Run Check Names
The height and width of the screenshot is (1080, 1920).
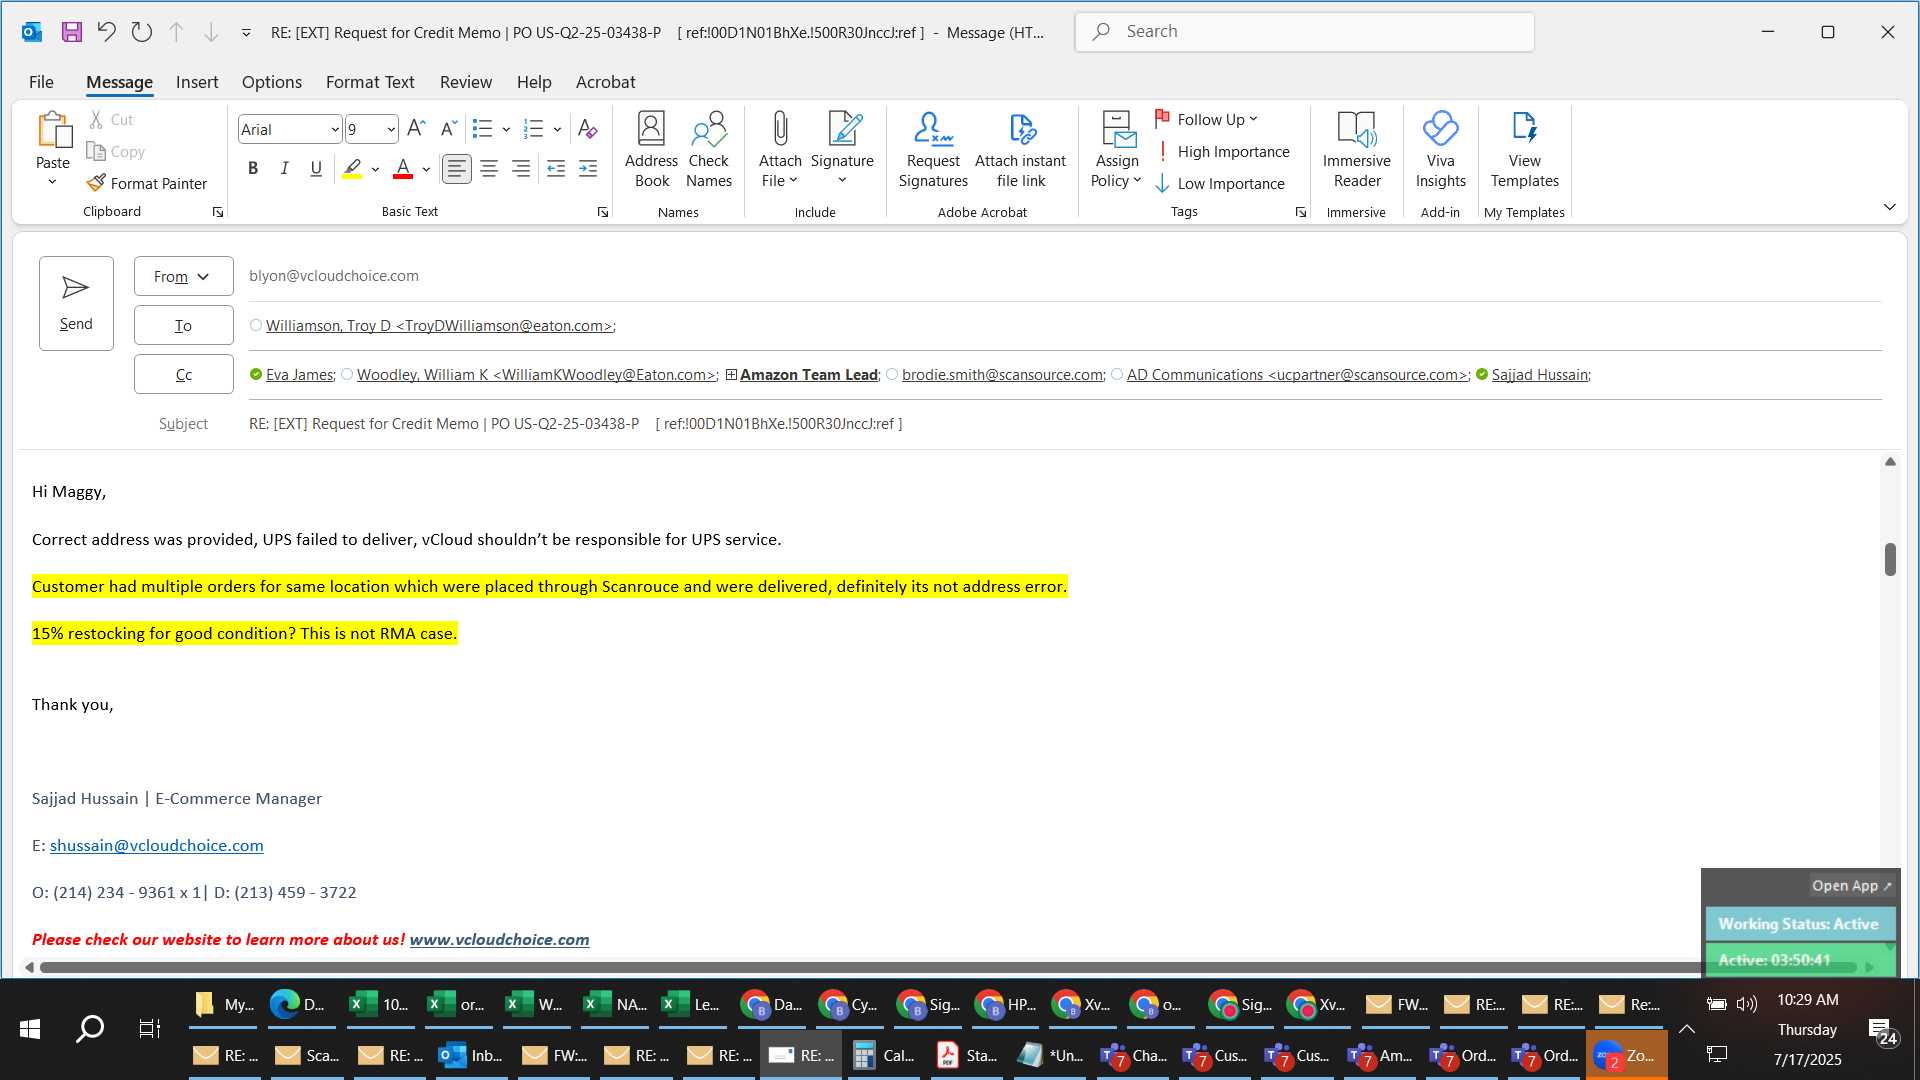[x=709, y=149]
